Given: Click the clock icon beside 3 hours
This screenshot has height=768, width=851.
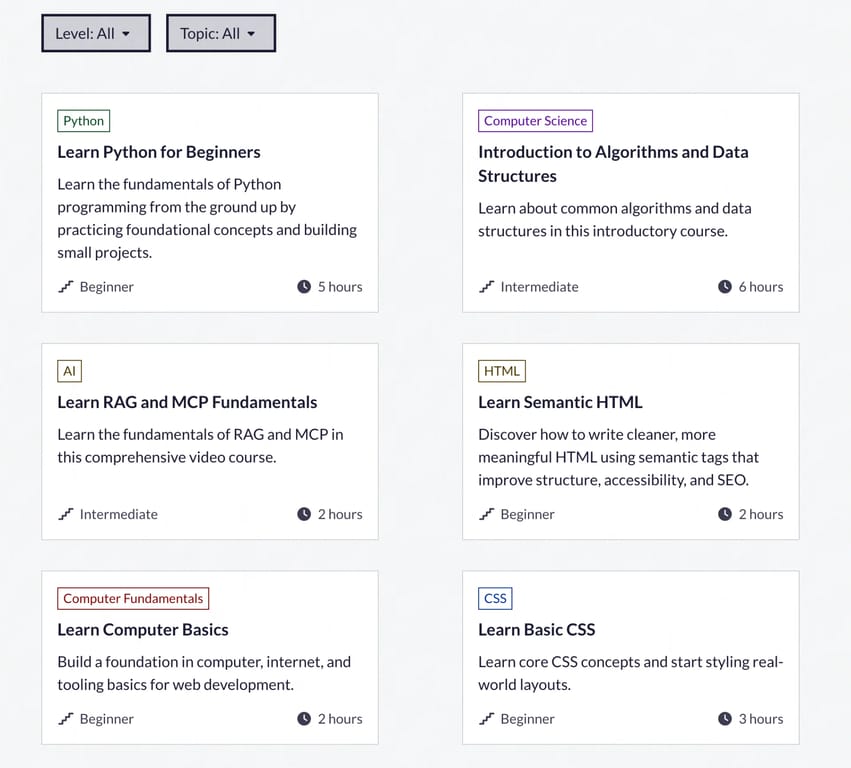Looking at the screenshot, I should click(725, 718).
